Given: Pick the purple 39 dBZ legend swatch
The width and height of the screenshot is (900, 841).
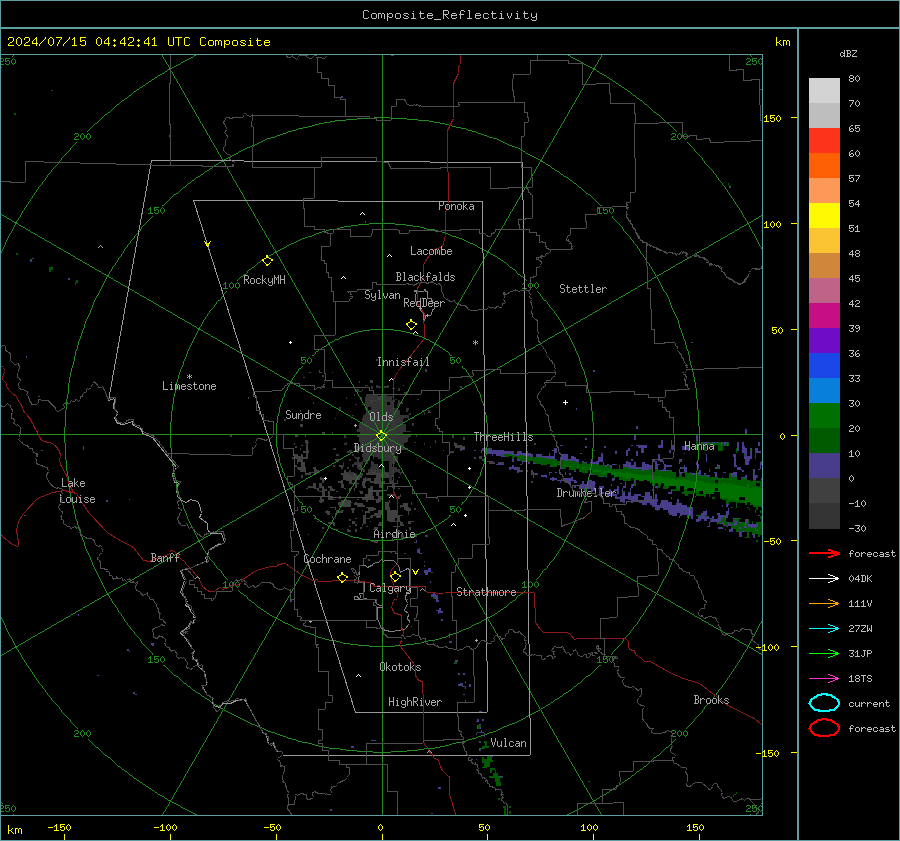Looking at the screenshot, I should click(x=824, y=340).
